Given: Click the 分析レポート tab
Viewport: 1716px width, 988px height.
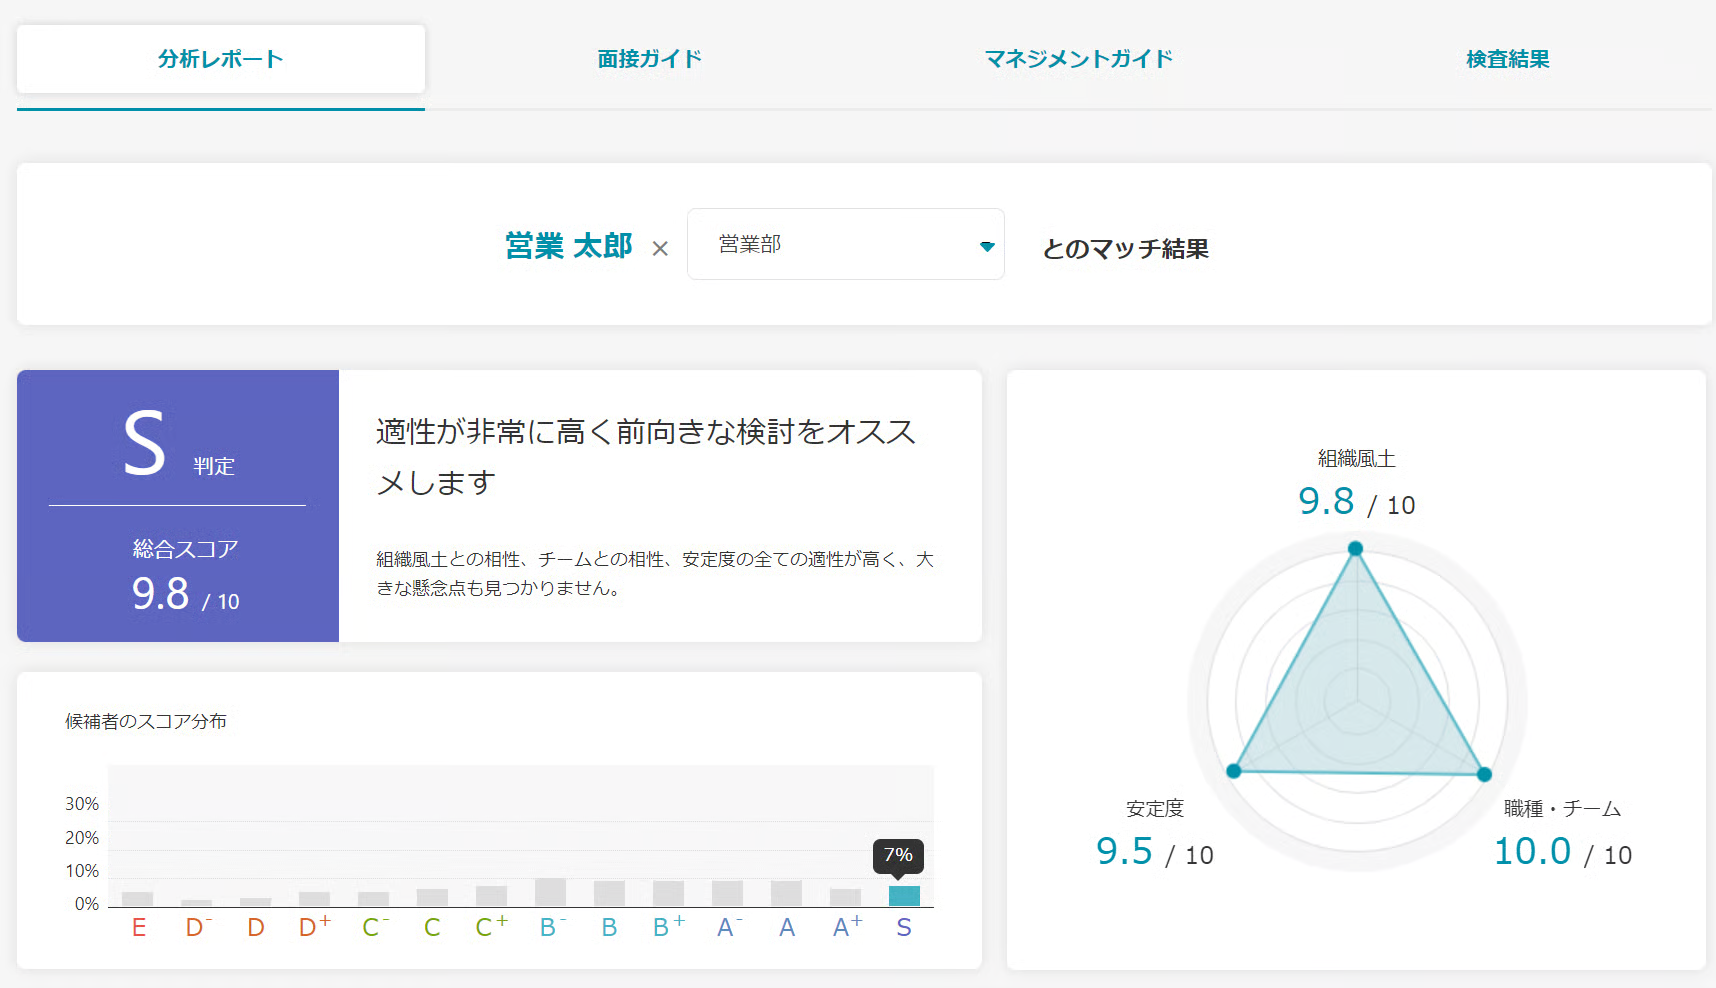Looking at the screenshot, I should (221, 59).
